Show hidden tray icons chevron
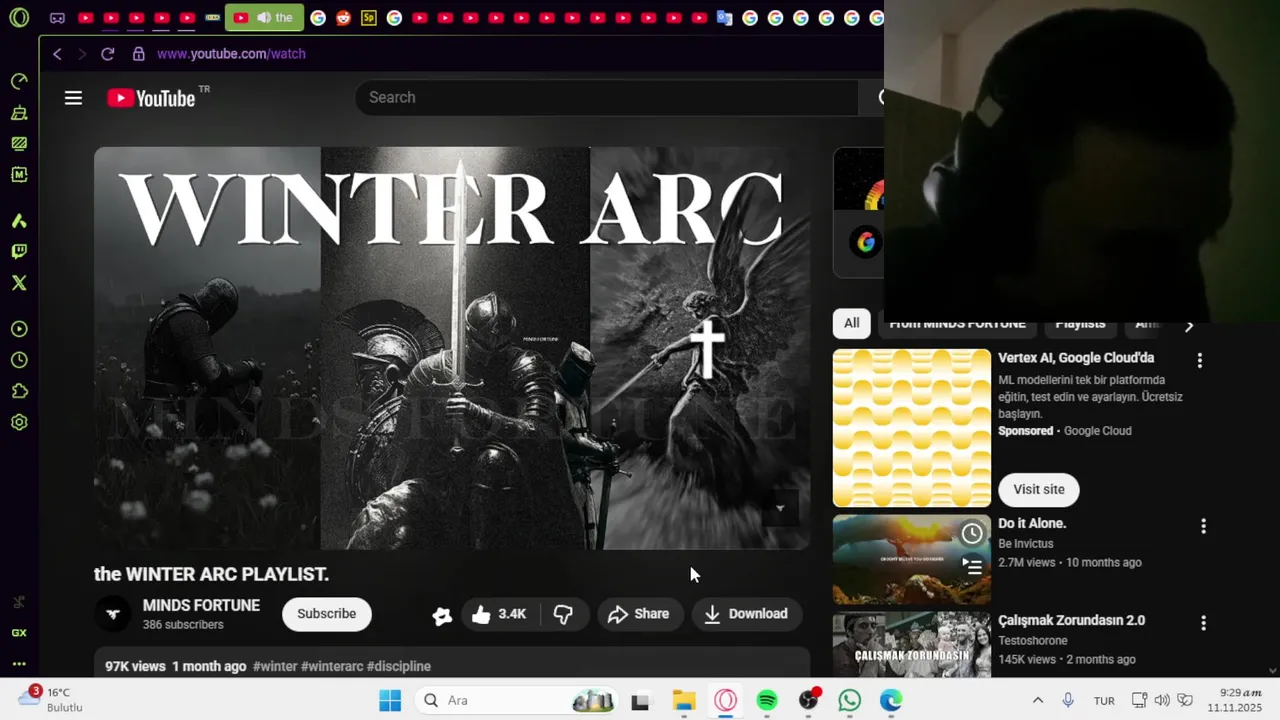The width and height of the screenshot is (1280, 720). [1038, 700]
